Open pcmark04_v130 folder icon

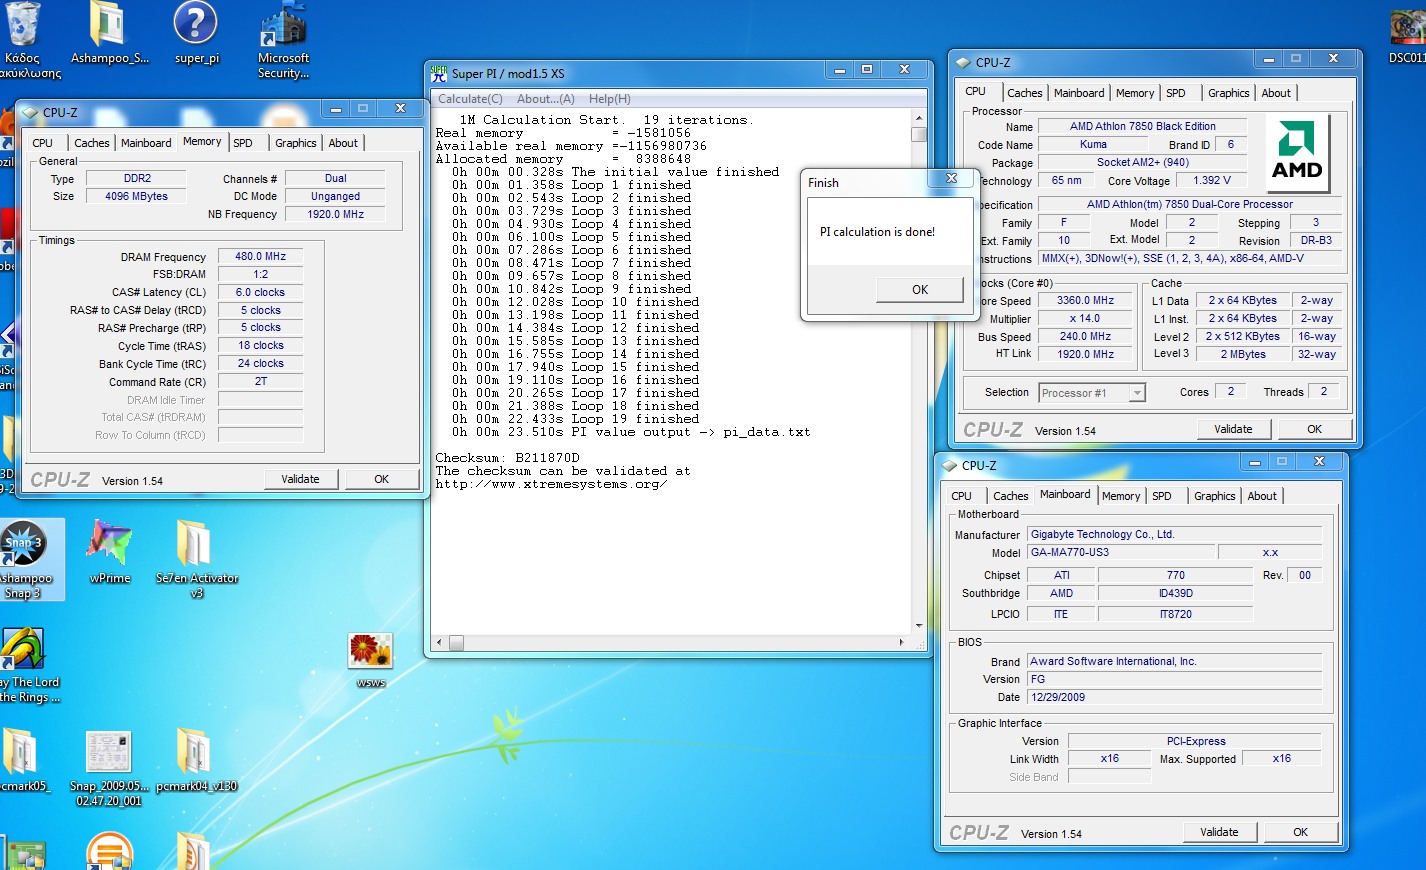tap(196, 761)
